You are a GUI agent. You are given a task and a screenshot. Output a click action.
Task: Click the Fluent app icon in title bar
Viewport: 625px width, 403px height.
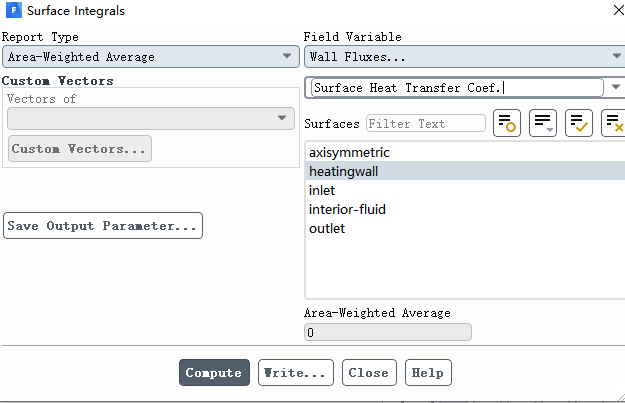[x=13, y=11]
